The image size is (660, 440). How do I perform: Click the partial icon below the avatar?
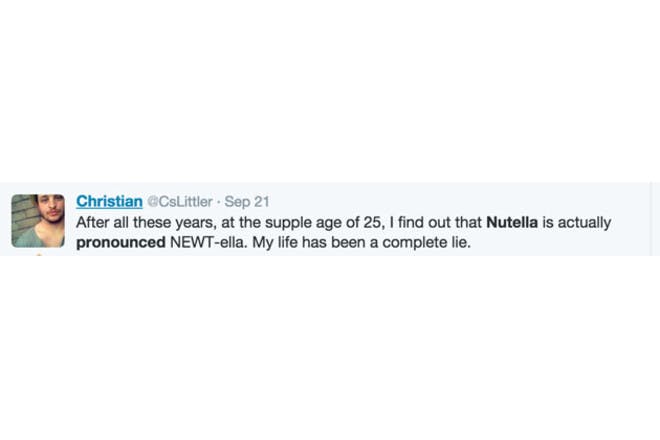tap(39, 254)
